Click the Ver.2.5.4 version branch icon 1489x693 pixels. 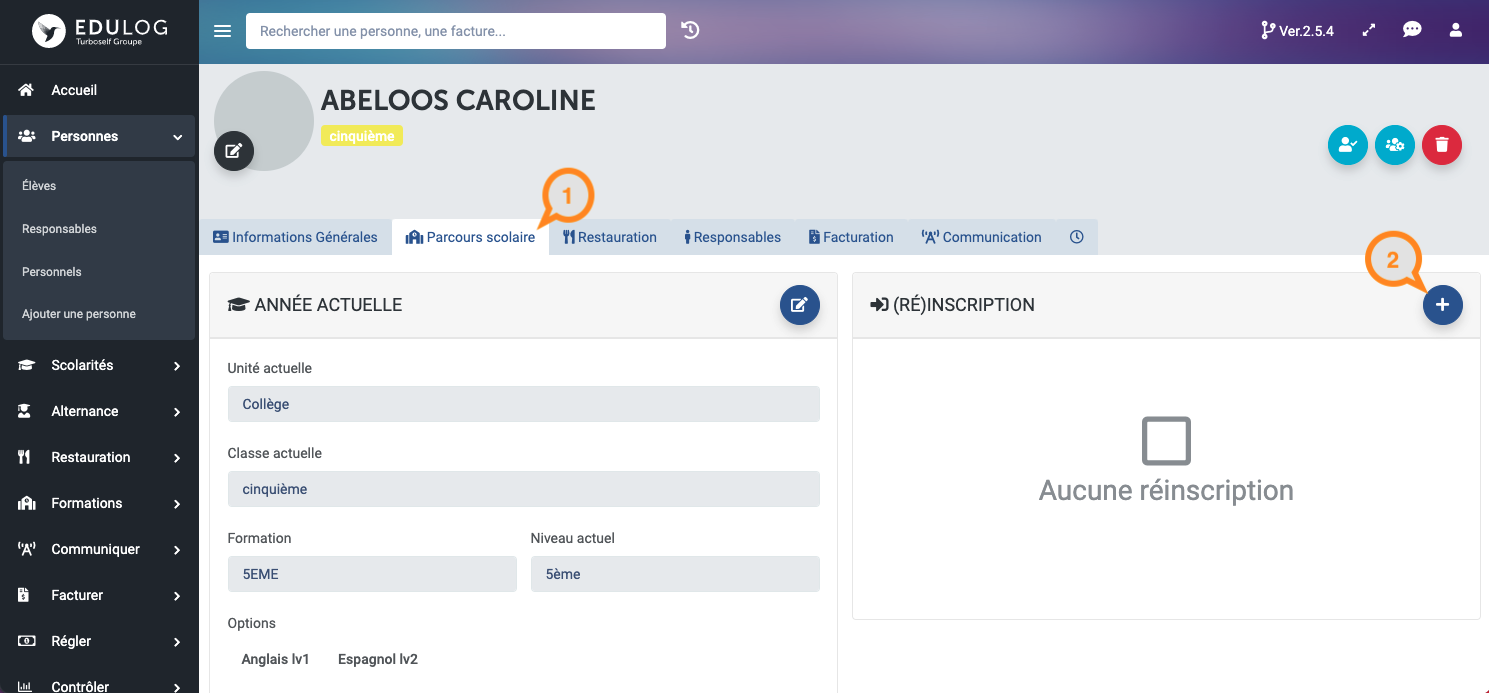point(1268,31)
